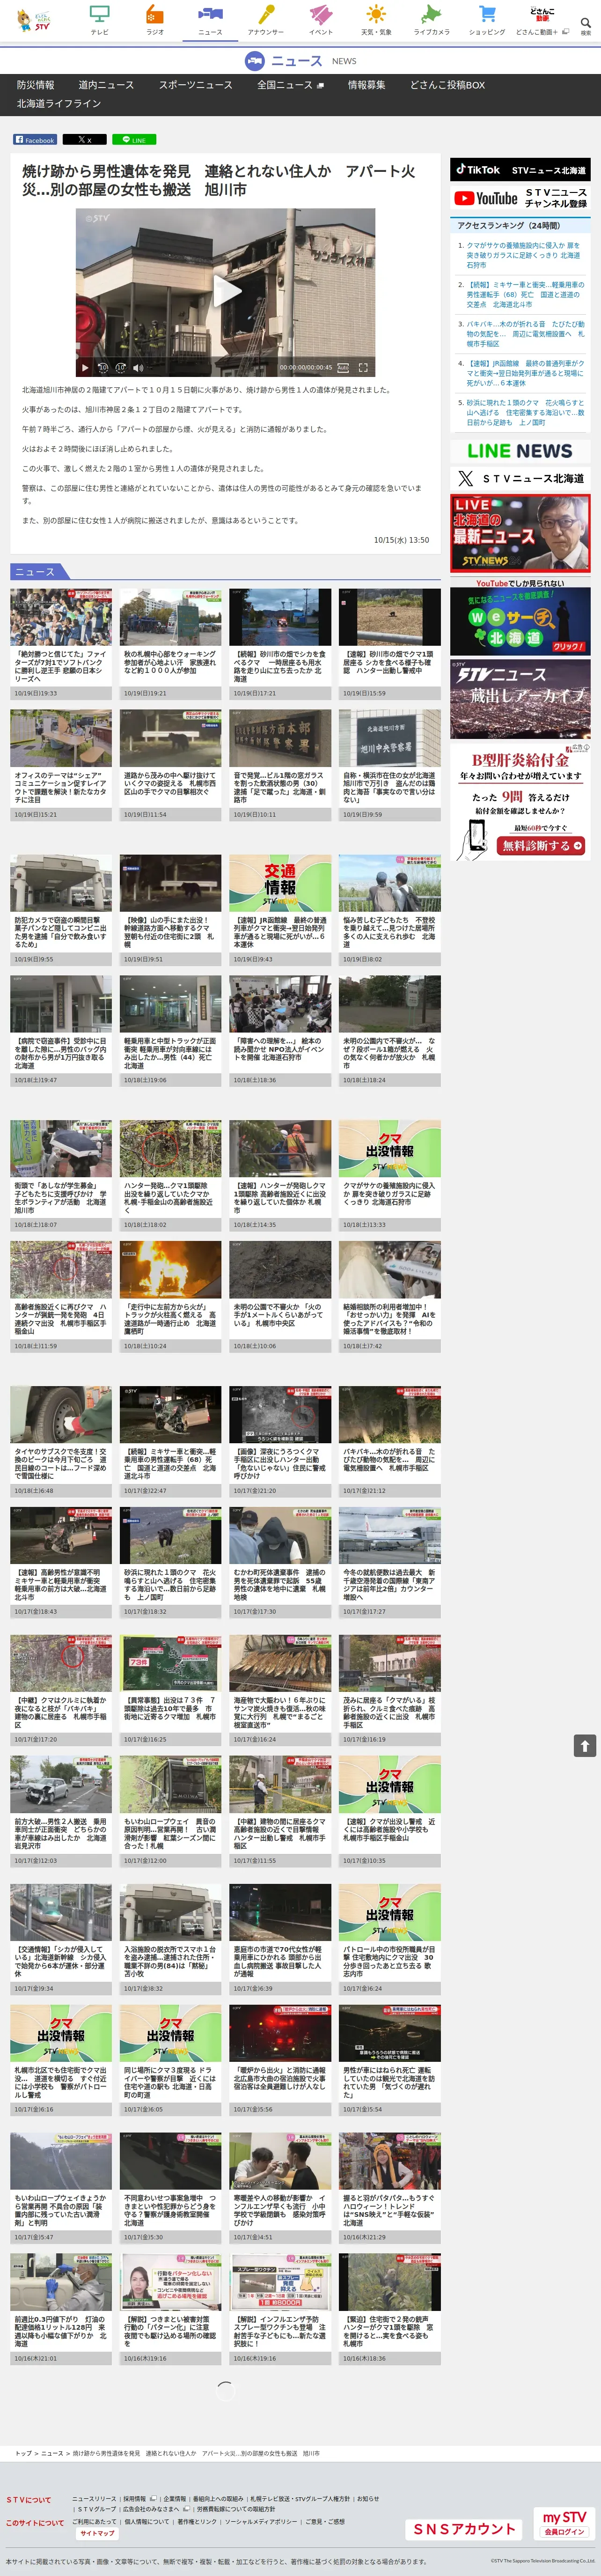The width and height of the screenshot is (601, 2576).
Task: Enter video fullscreen mode
Action: 363,368
